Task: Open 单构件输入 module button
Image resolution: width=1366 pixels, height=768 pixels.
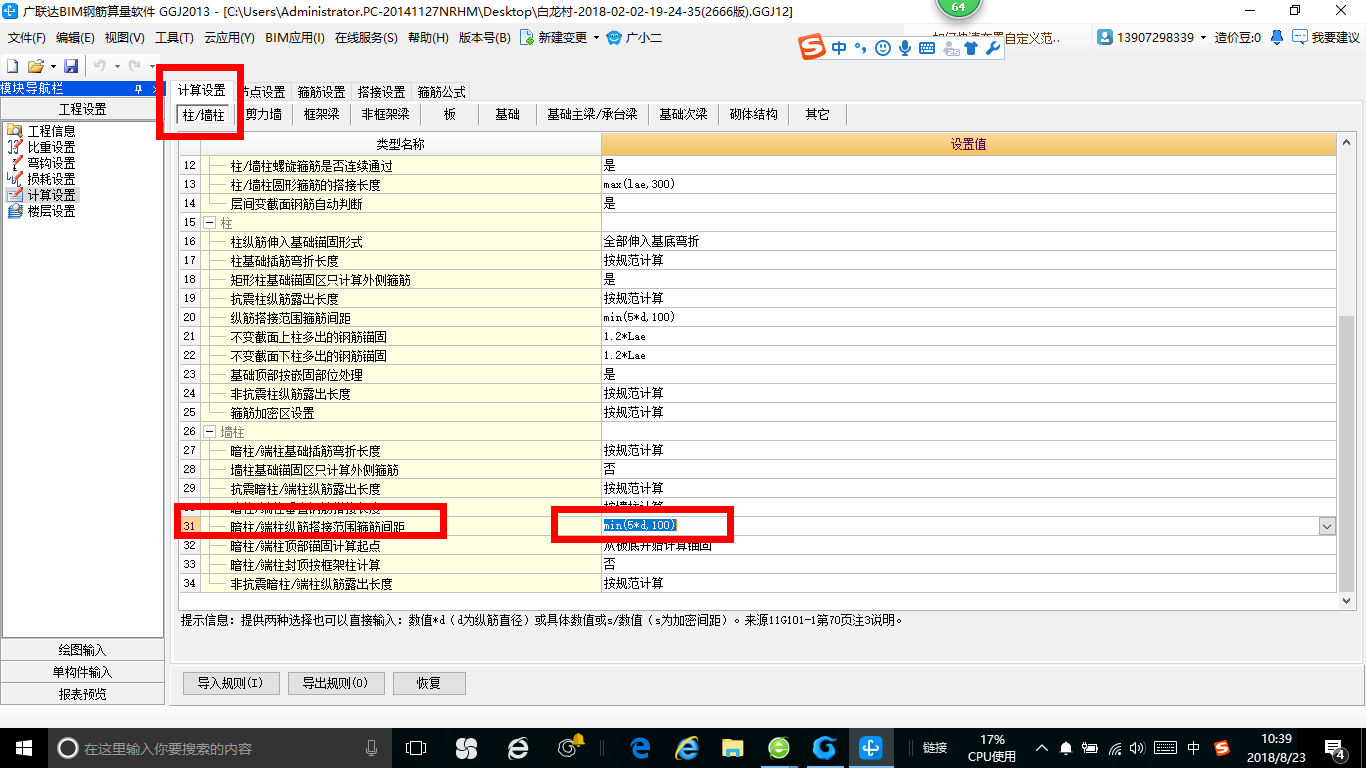Action: click(83, 672)
